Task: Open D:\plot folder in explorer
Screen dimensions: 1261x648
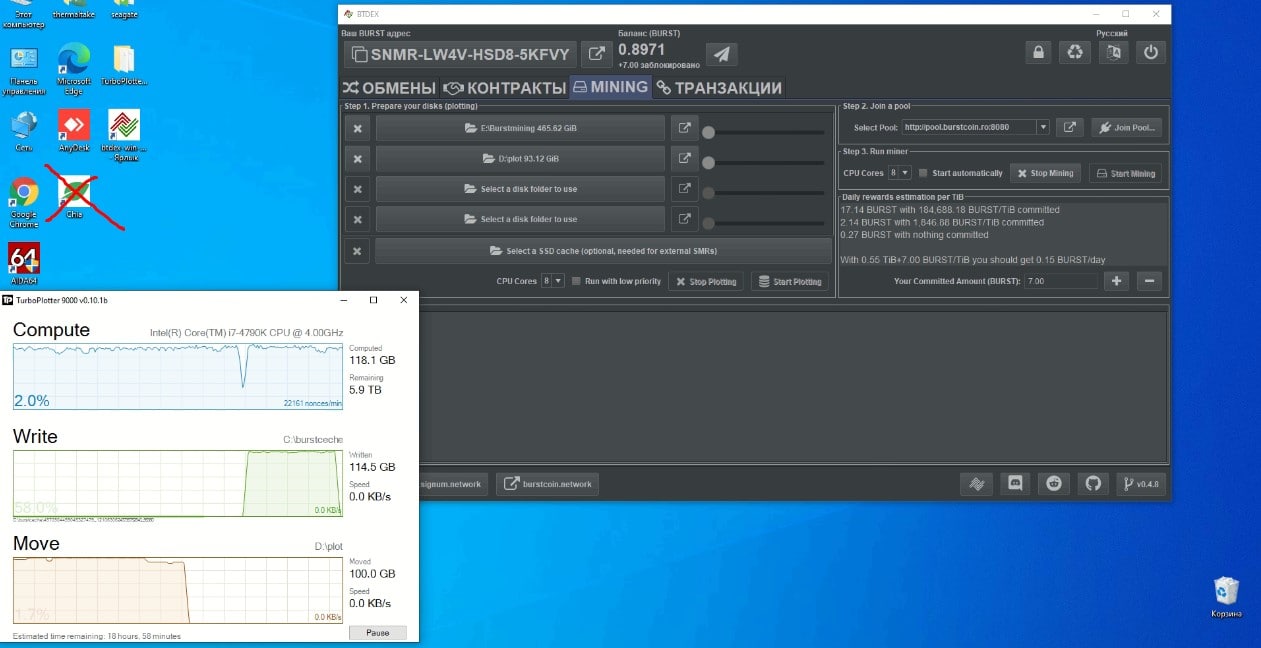Action: 683,158
